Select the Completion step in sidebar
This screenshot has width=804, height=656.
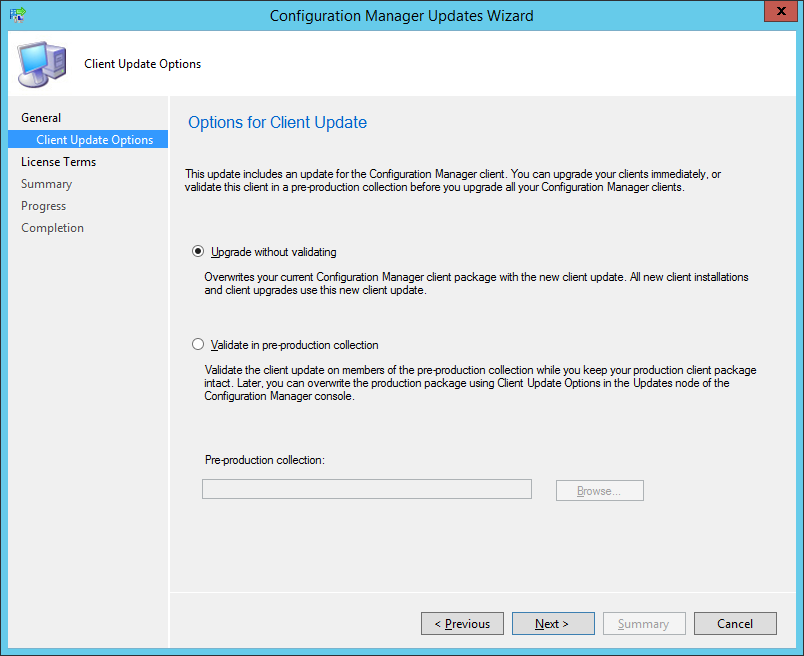pyautogui.click(x=52, y=228)
